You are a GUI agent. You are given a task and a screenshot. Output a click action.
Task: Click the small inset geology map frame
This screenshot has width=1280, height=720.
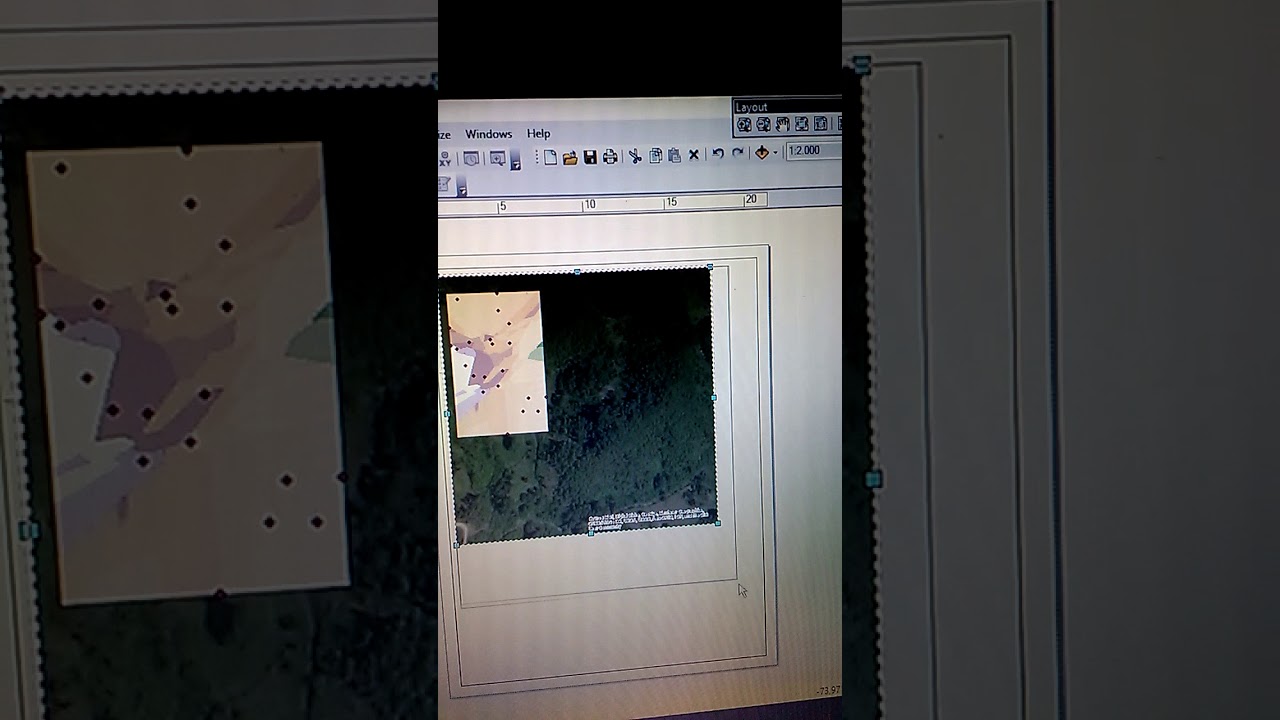pos(496,364)
